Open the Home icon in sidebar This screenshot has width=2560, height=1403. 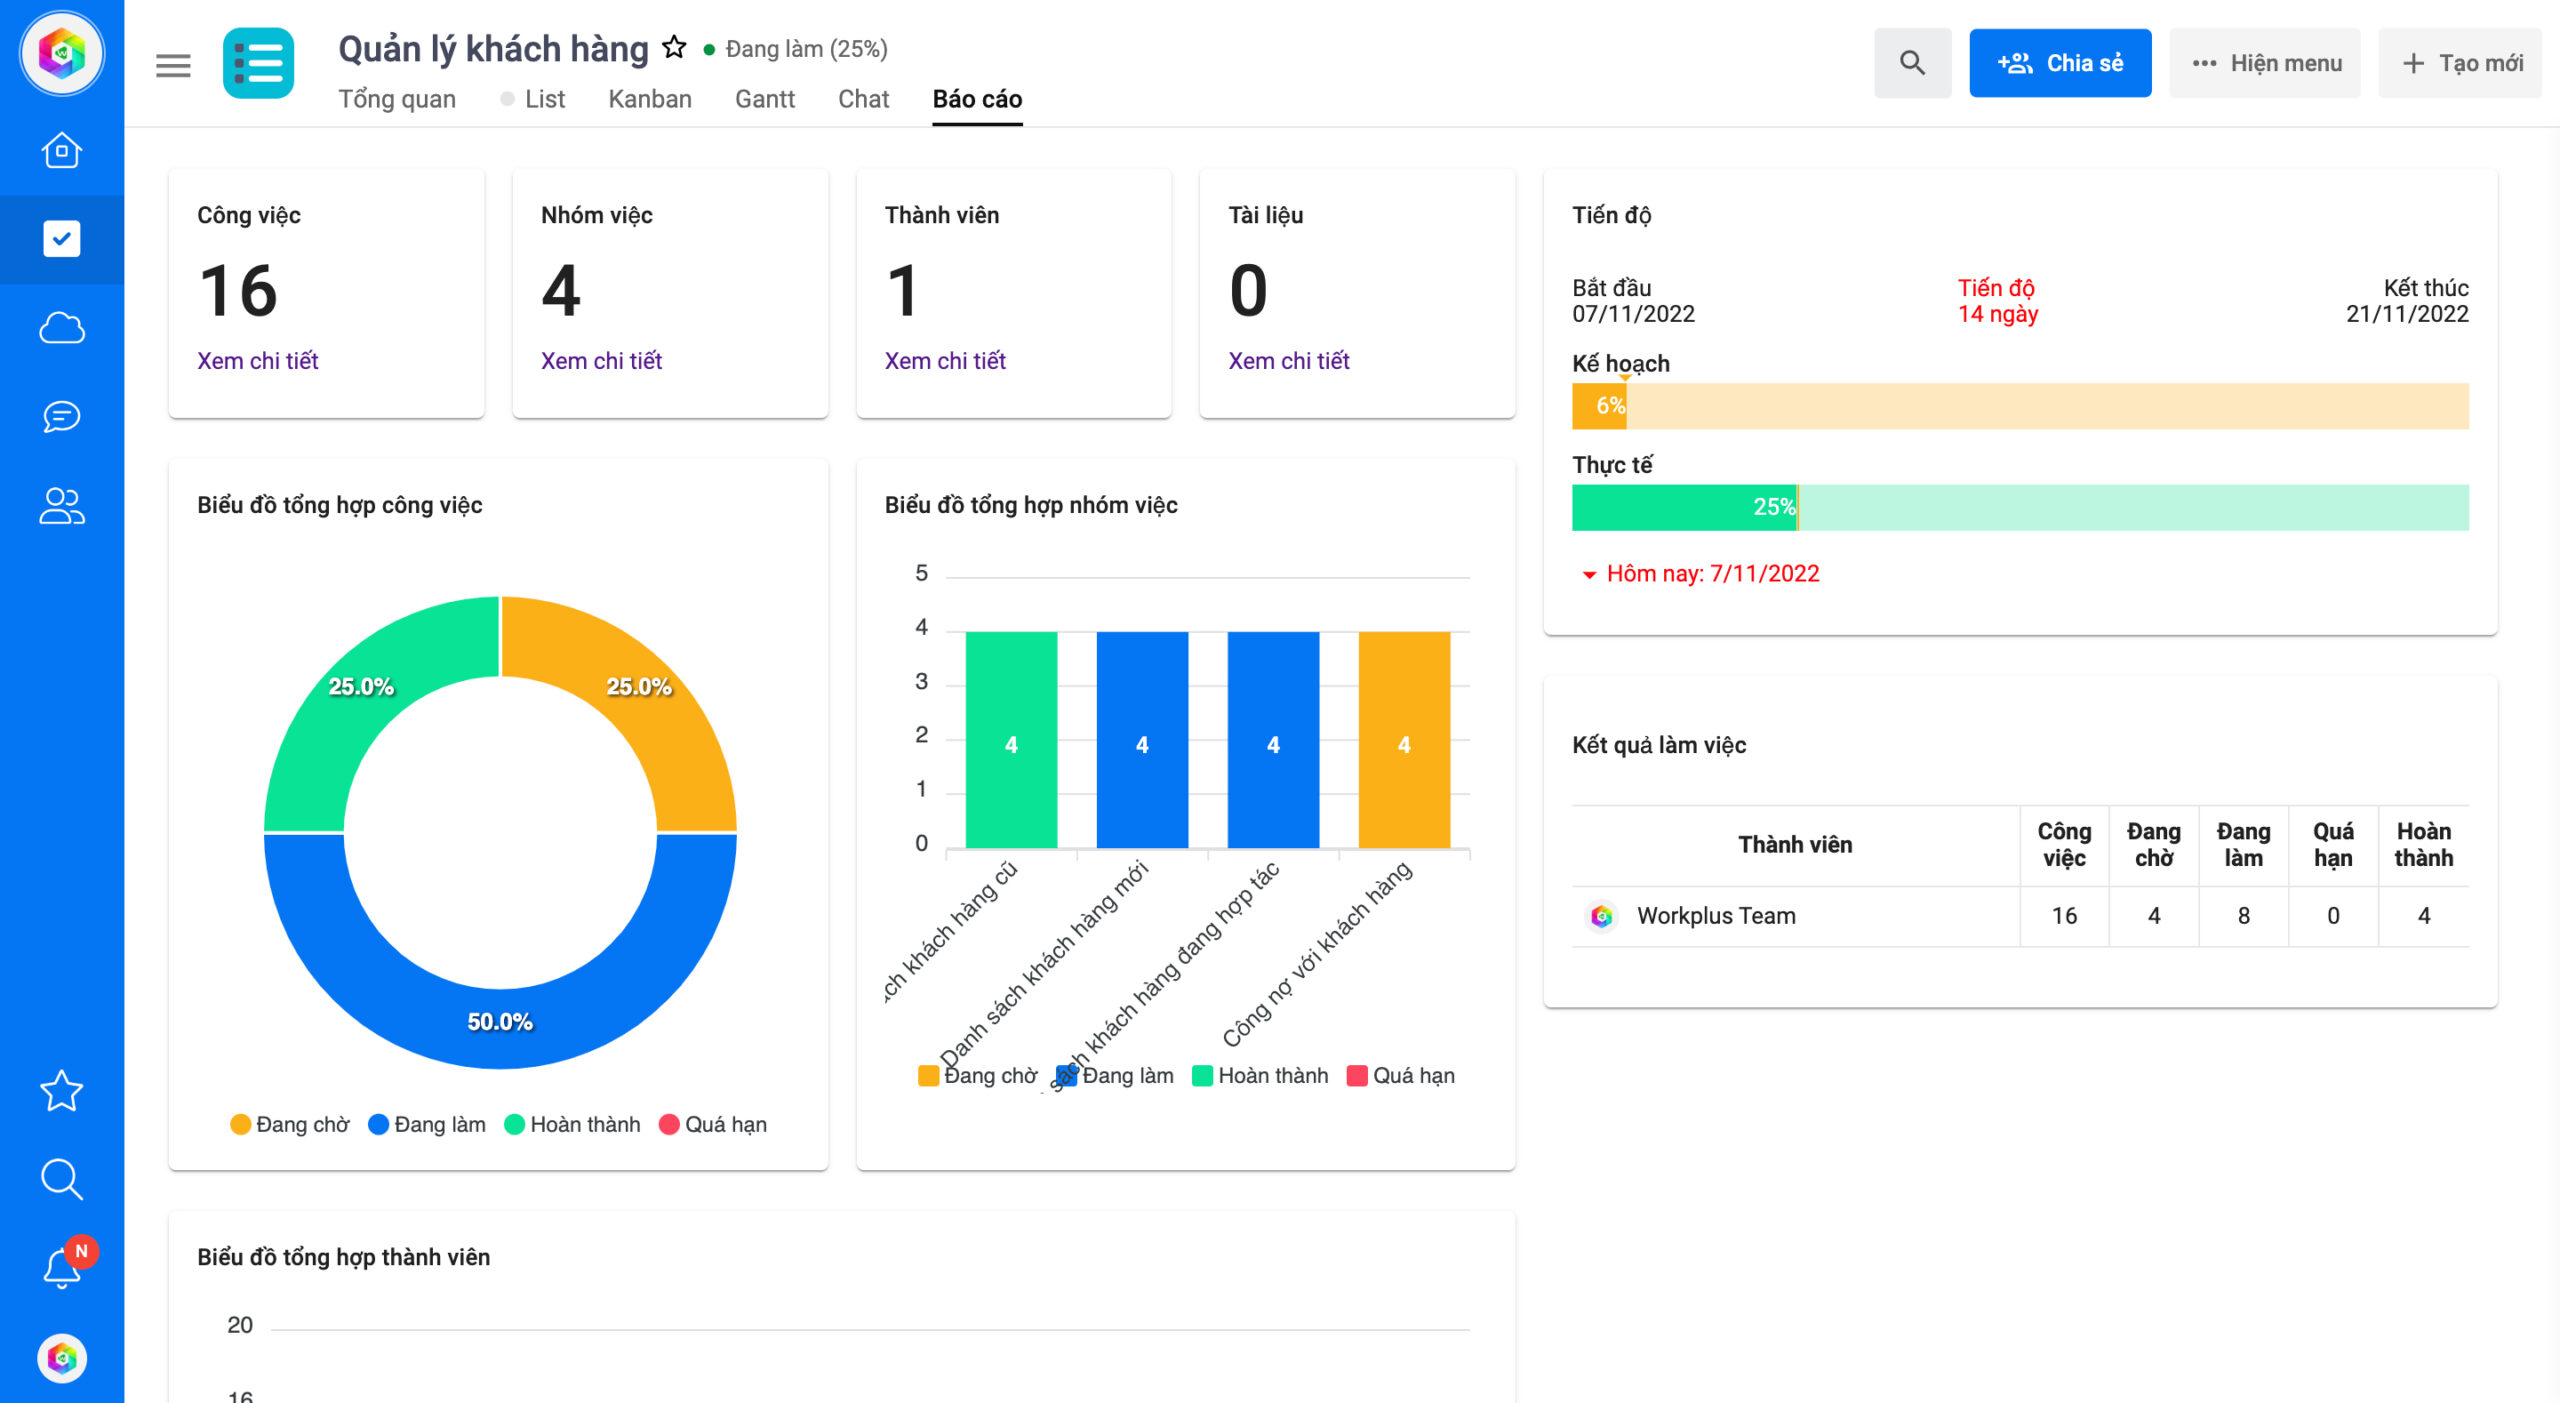click(x=62, y=150)
